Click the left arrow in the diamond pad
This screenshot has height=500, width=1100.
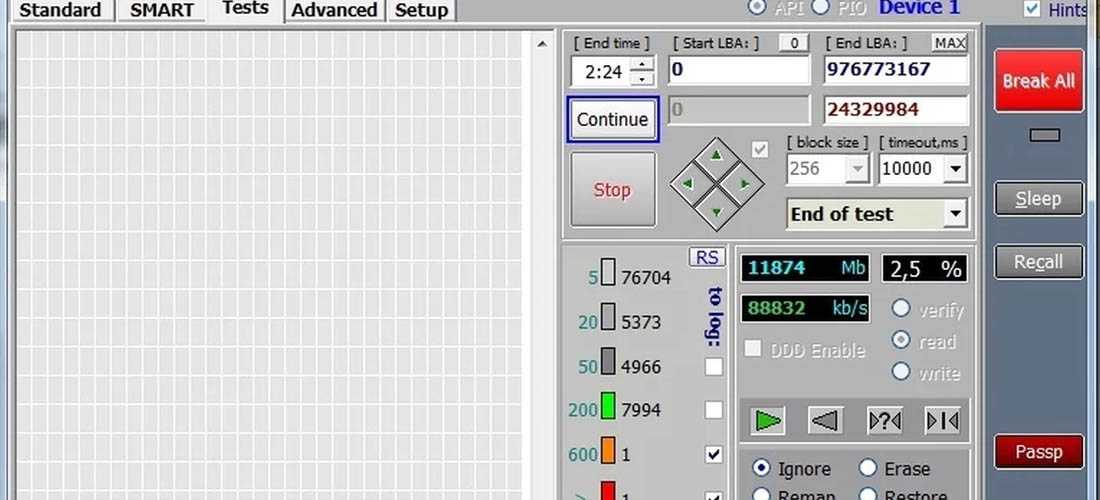(688, 184)
